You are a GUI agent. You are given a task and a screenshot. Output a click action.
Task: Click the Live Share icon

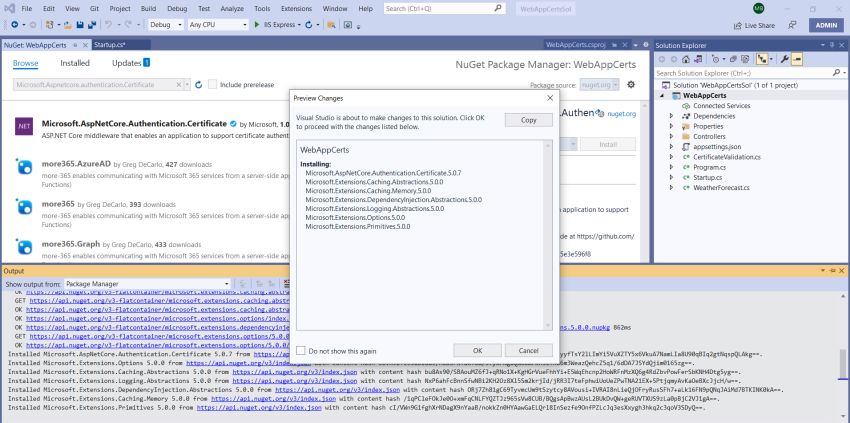pos(738,25)
